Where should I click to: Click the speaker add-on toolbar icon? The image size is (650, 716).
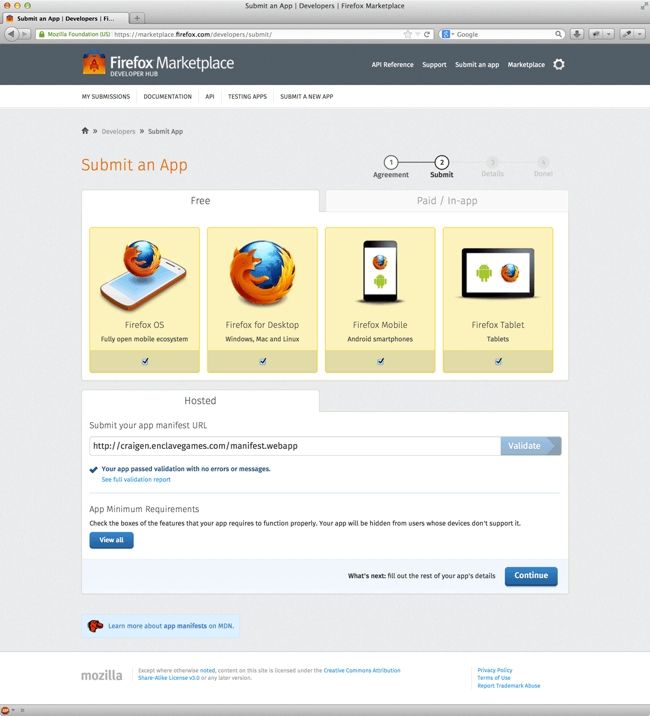[x=596, y=34]
